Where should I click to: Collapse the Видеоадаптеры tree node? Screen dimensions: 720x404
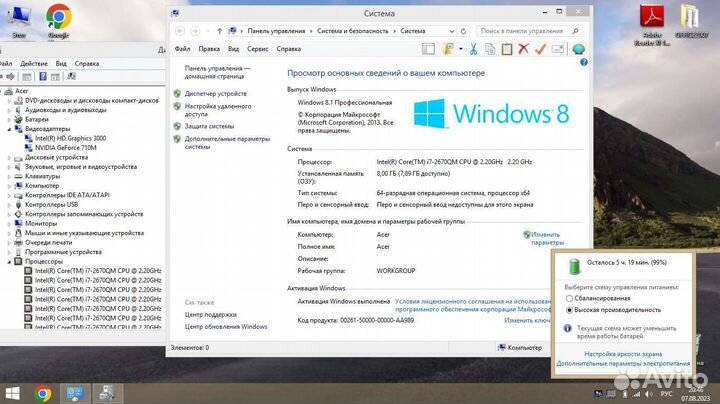[9, 129]
